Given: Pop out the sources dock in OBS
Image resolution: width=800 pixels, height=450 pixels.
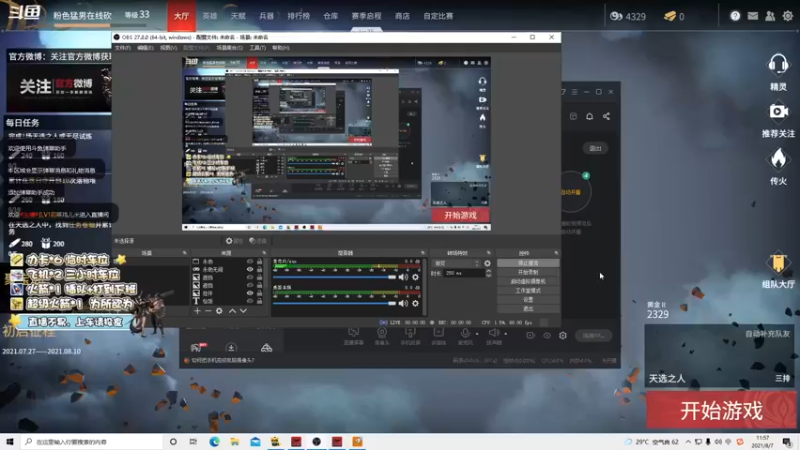Looking at the screenshot, I should (x=264, y=253).
